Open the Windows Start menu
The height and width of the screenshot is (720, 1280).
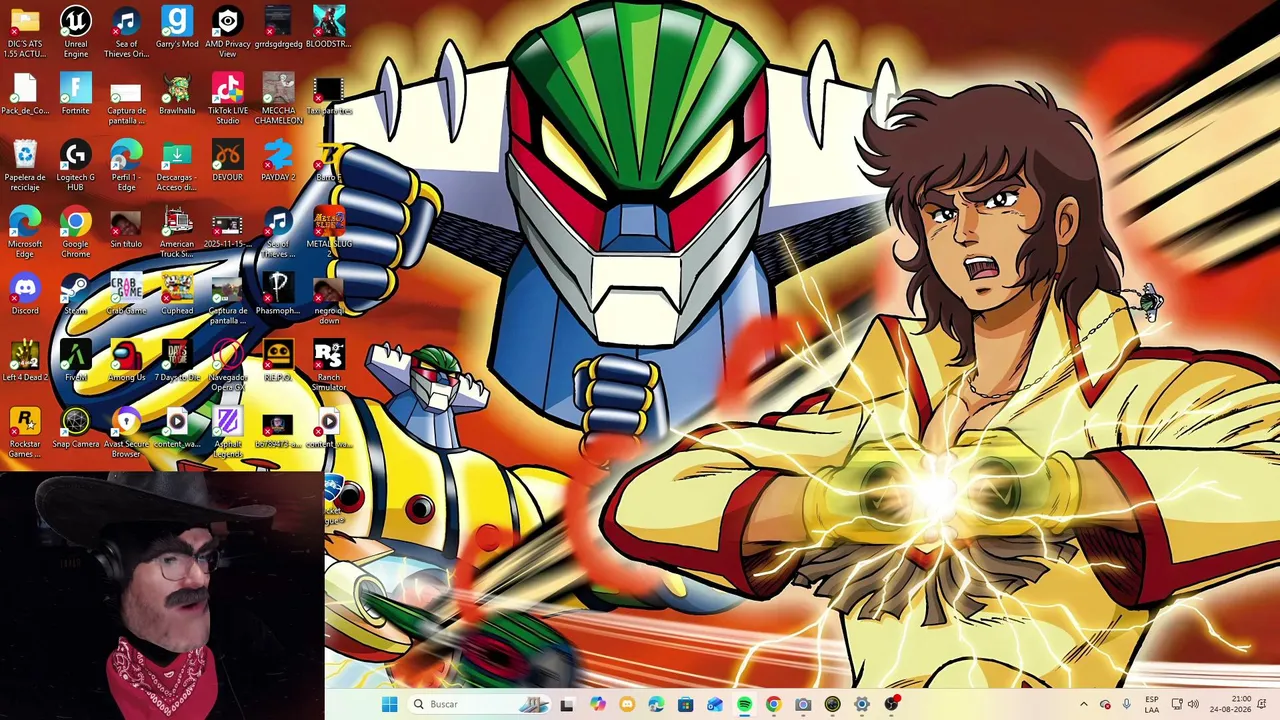pyautogui.click(x=389, y=704)
